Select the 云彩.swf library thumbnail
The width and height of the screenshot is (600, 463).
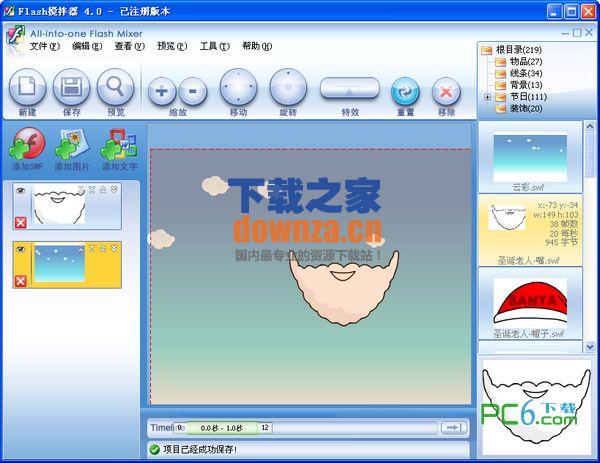(530, 158)
